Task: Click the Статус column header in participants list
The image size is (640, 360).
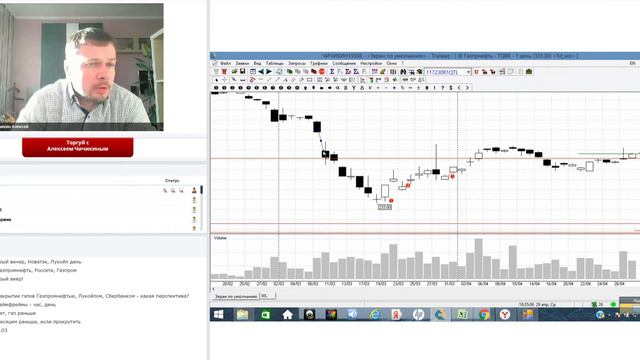Action: (x=172, y=180)
